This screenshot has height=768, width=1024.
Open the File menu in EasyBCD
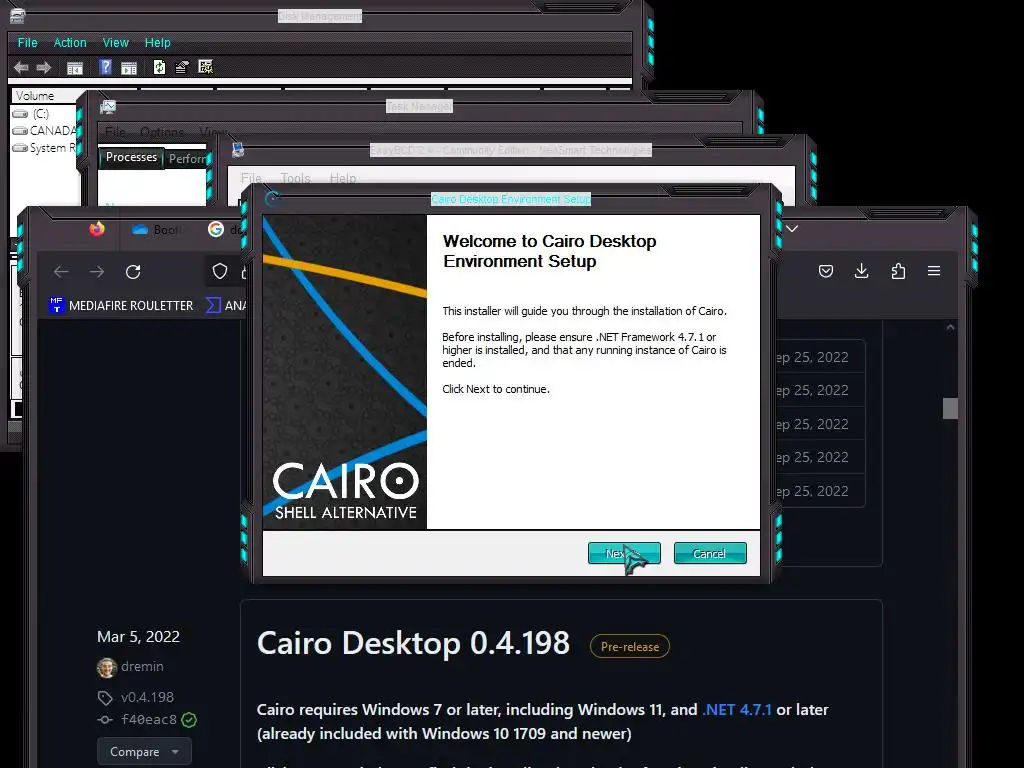tap(251, 178)
